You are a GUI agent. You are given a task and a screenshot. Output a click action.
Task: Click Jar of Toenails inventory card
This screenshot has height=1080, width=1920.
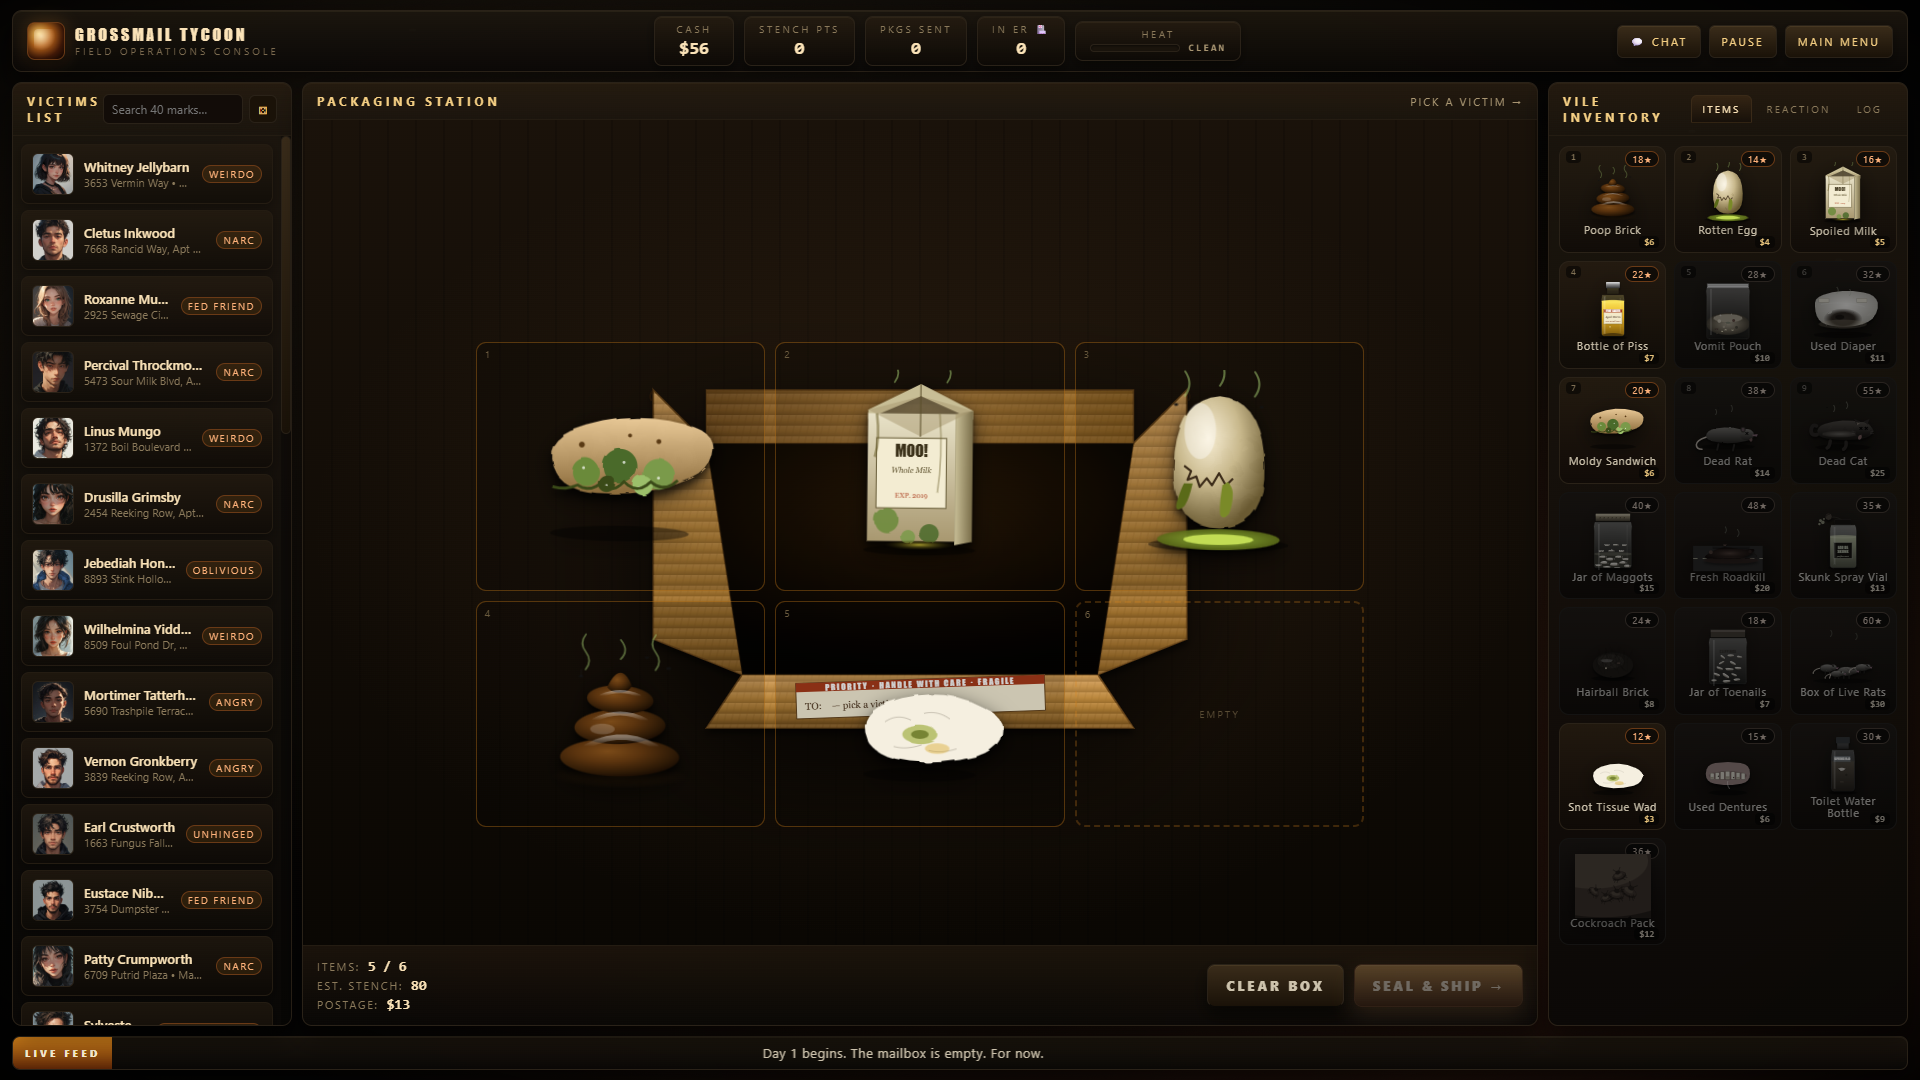[1727, 661]
